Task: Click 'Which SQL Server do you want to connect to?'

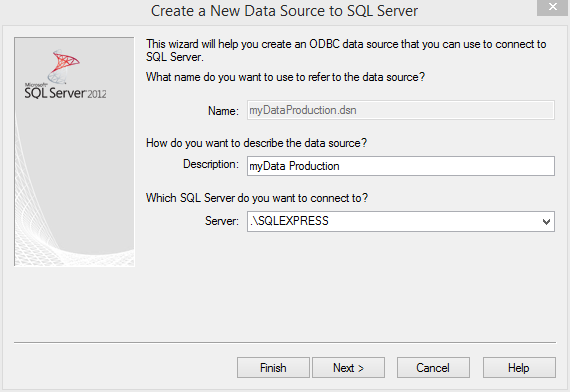Action: [x=257, y=198]
